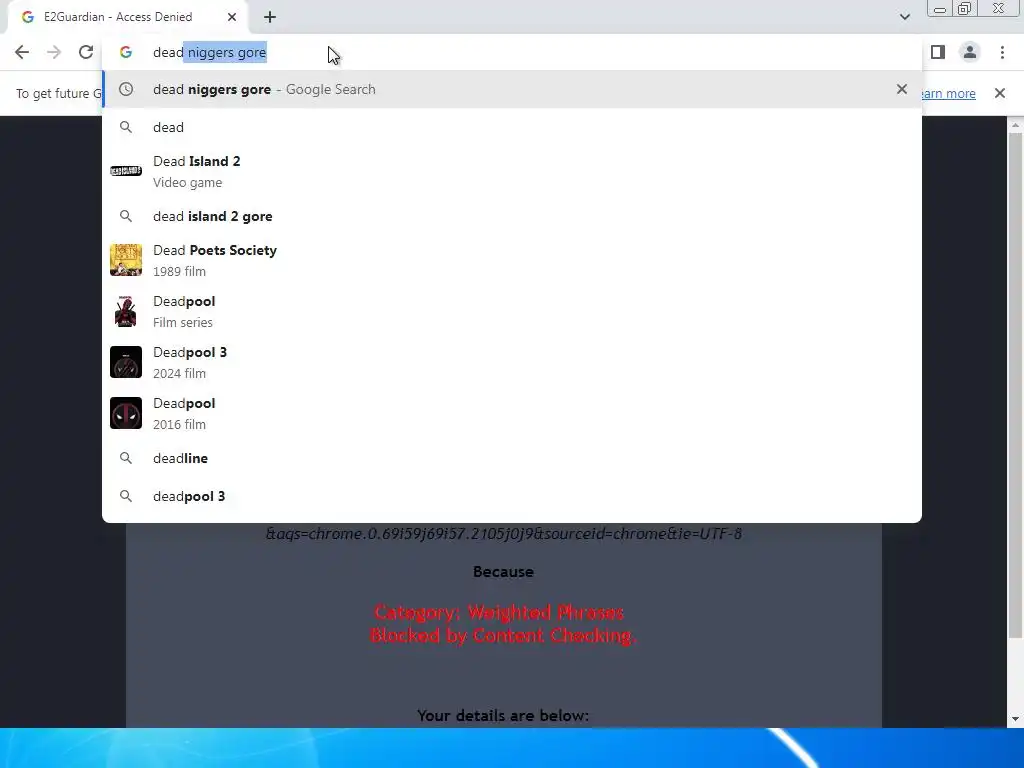Close the E2Guardian - Access Denied tab
The width and height of the screenshot is (1024, 768).
tap(232, 17)
